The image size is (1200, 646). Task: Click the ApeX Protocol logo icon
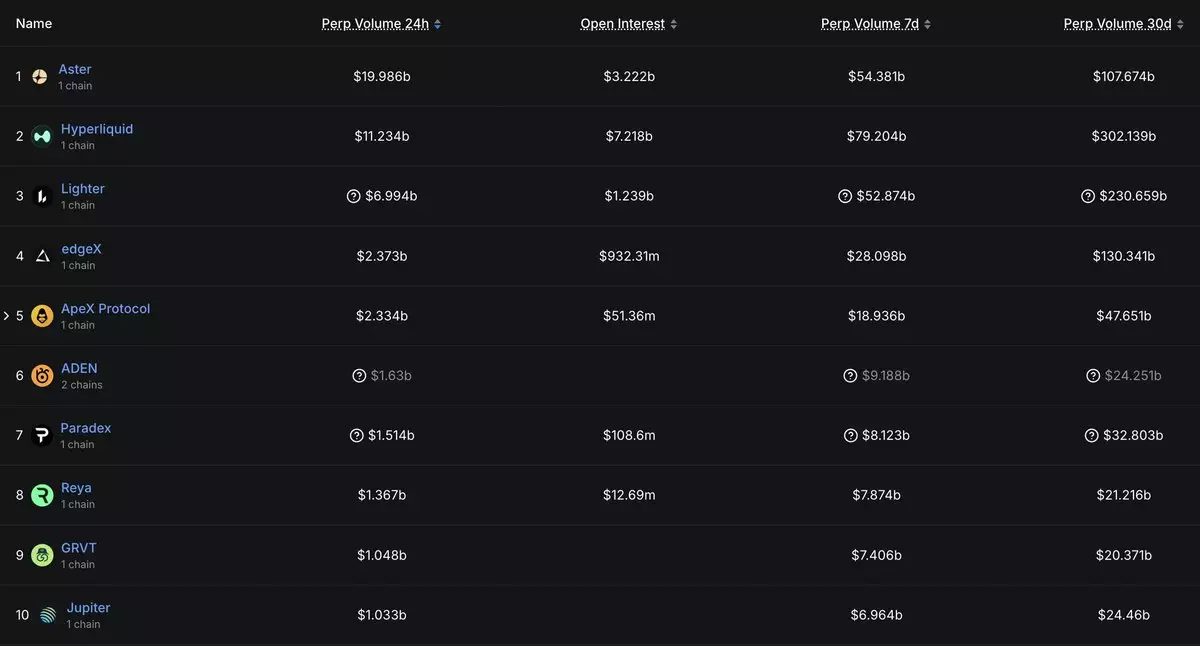point(42,316)
